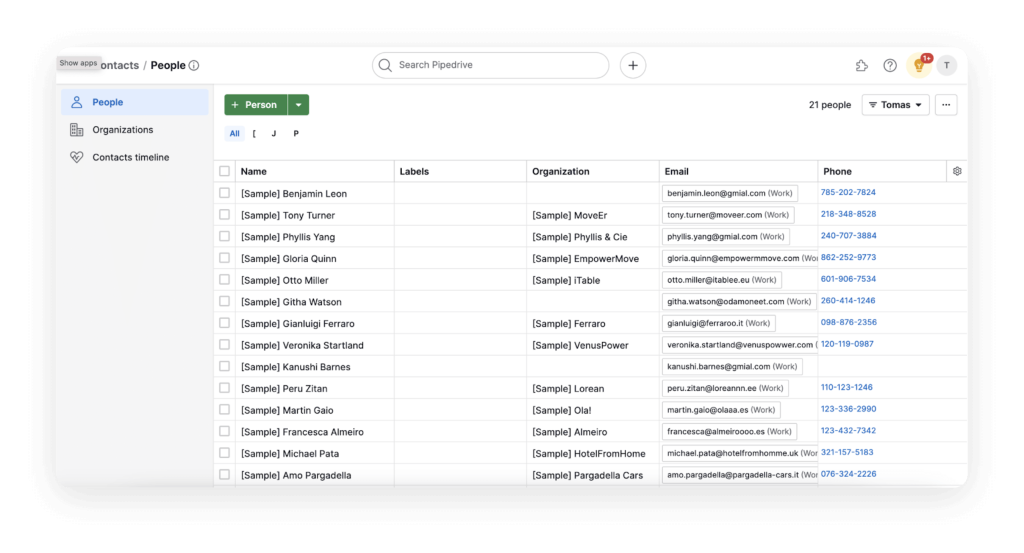This screenshot has width=1024, height=553.
Task: Open the sales assistant lightbulb notifications
Action: [919, 65]
